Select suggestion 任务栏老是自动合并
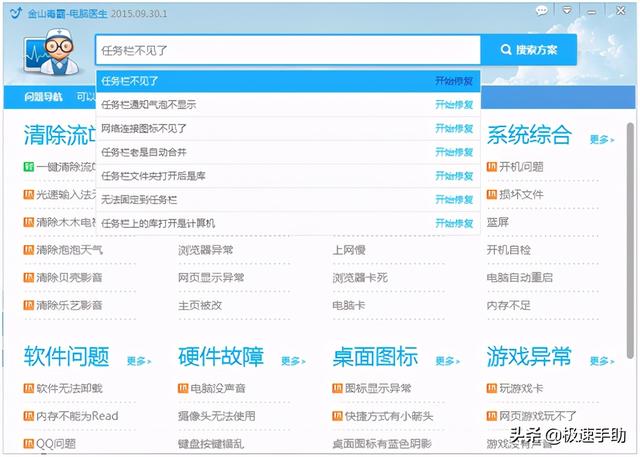The image size is (640, 457). coord(288,152)
